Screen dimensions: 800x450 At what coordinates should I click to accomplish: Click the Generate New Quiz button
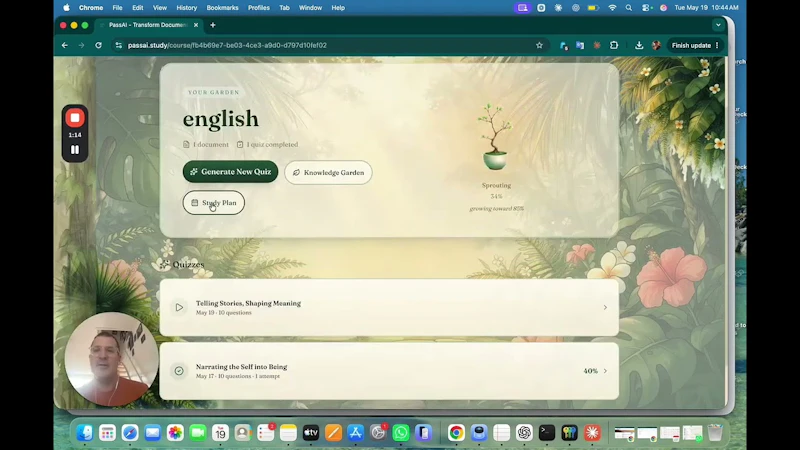point(230,172)
